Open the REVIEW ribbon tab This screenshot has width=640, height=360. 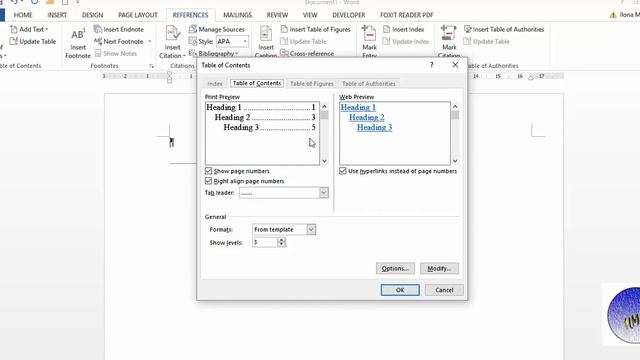pos(278,15)
